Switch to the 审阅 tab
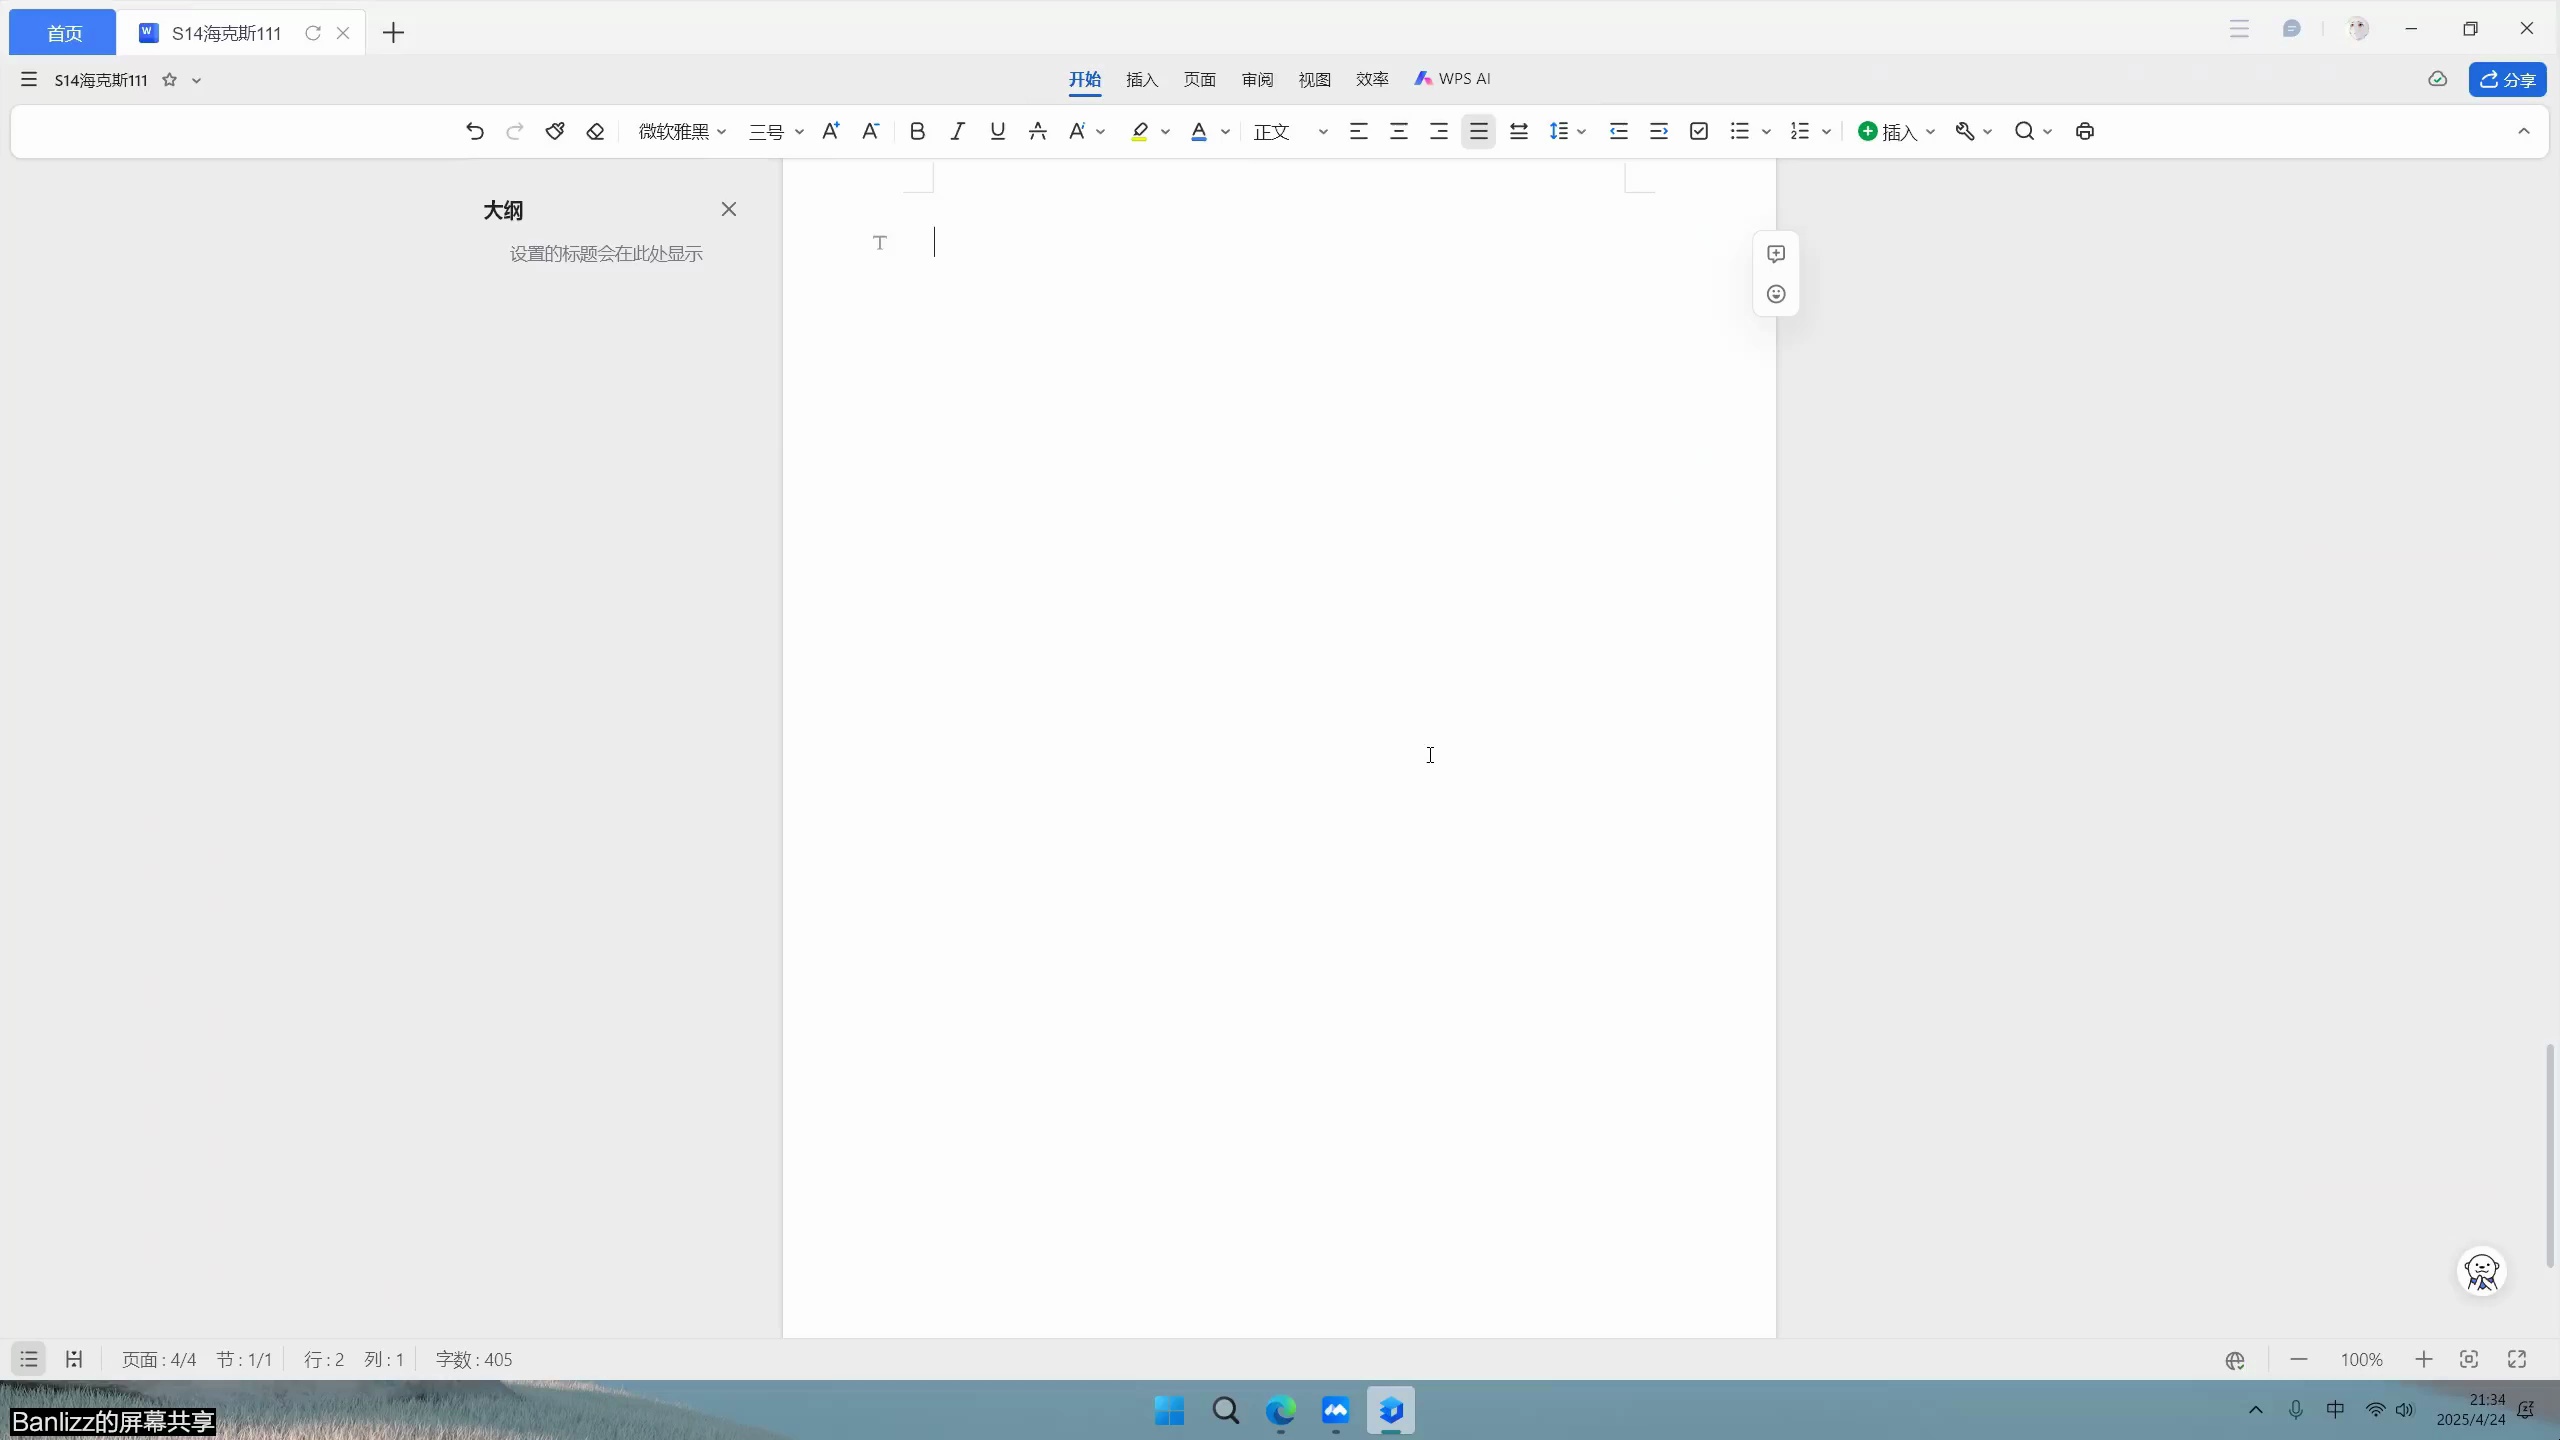Viewport: 2560px width, 1440px height. pos(1257,79)
